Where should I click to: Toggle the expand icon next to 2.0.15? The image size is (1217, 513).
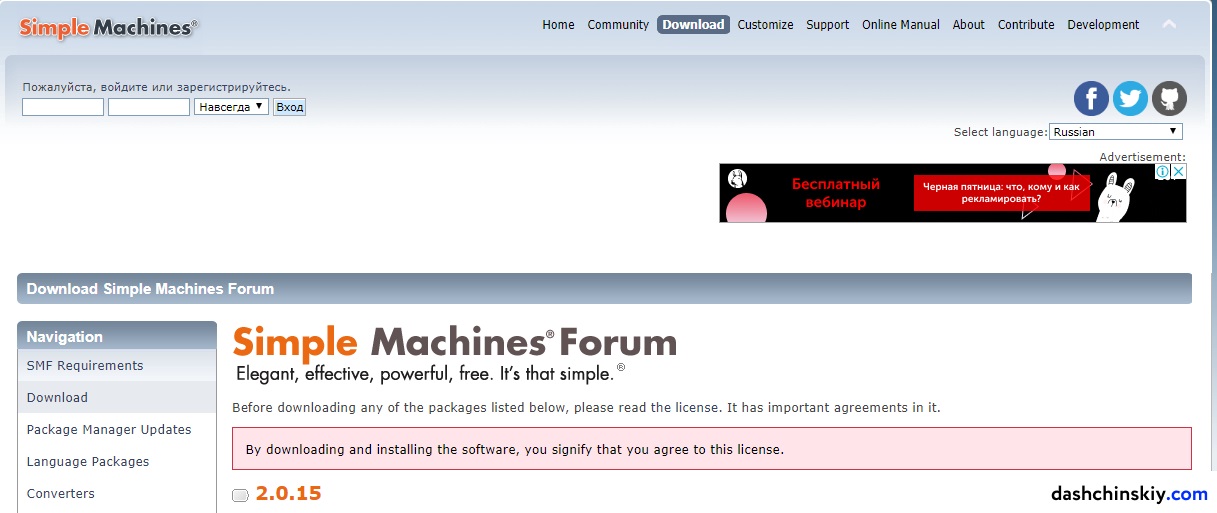(240, 495)
